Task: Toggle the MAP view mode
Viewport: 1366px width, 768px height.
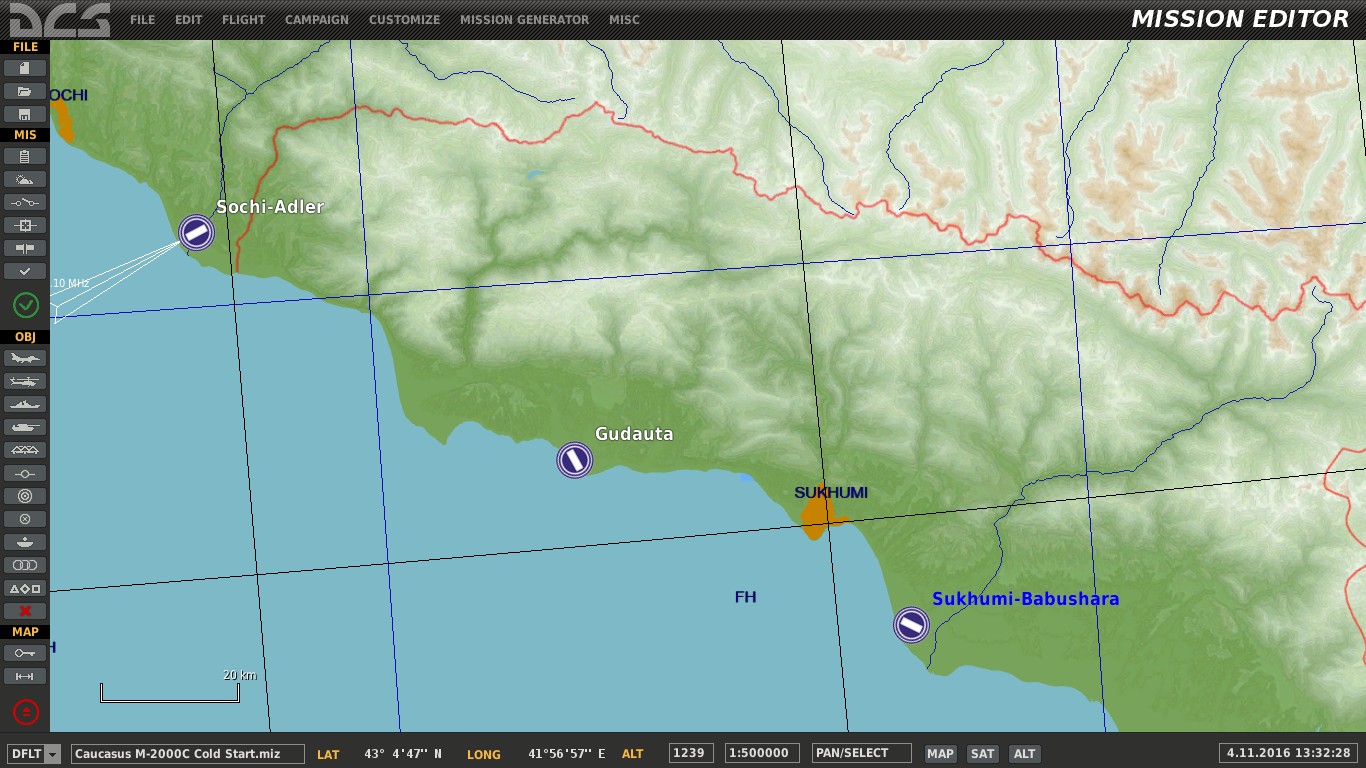Action: click(x=940, y=754)
